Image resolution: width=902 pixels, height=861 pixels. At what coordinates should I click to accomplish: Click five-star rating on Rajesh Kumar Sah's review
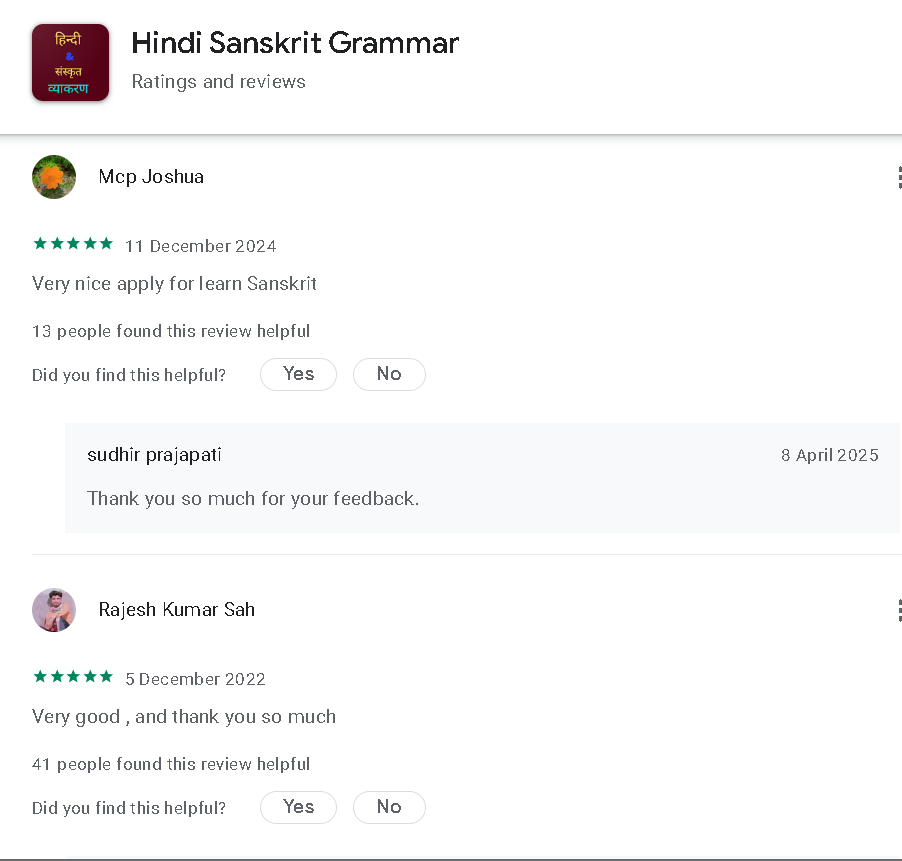(73, 677)
